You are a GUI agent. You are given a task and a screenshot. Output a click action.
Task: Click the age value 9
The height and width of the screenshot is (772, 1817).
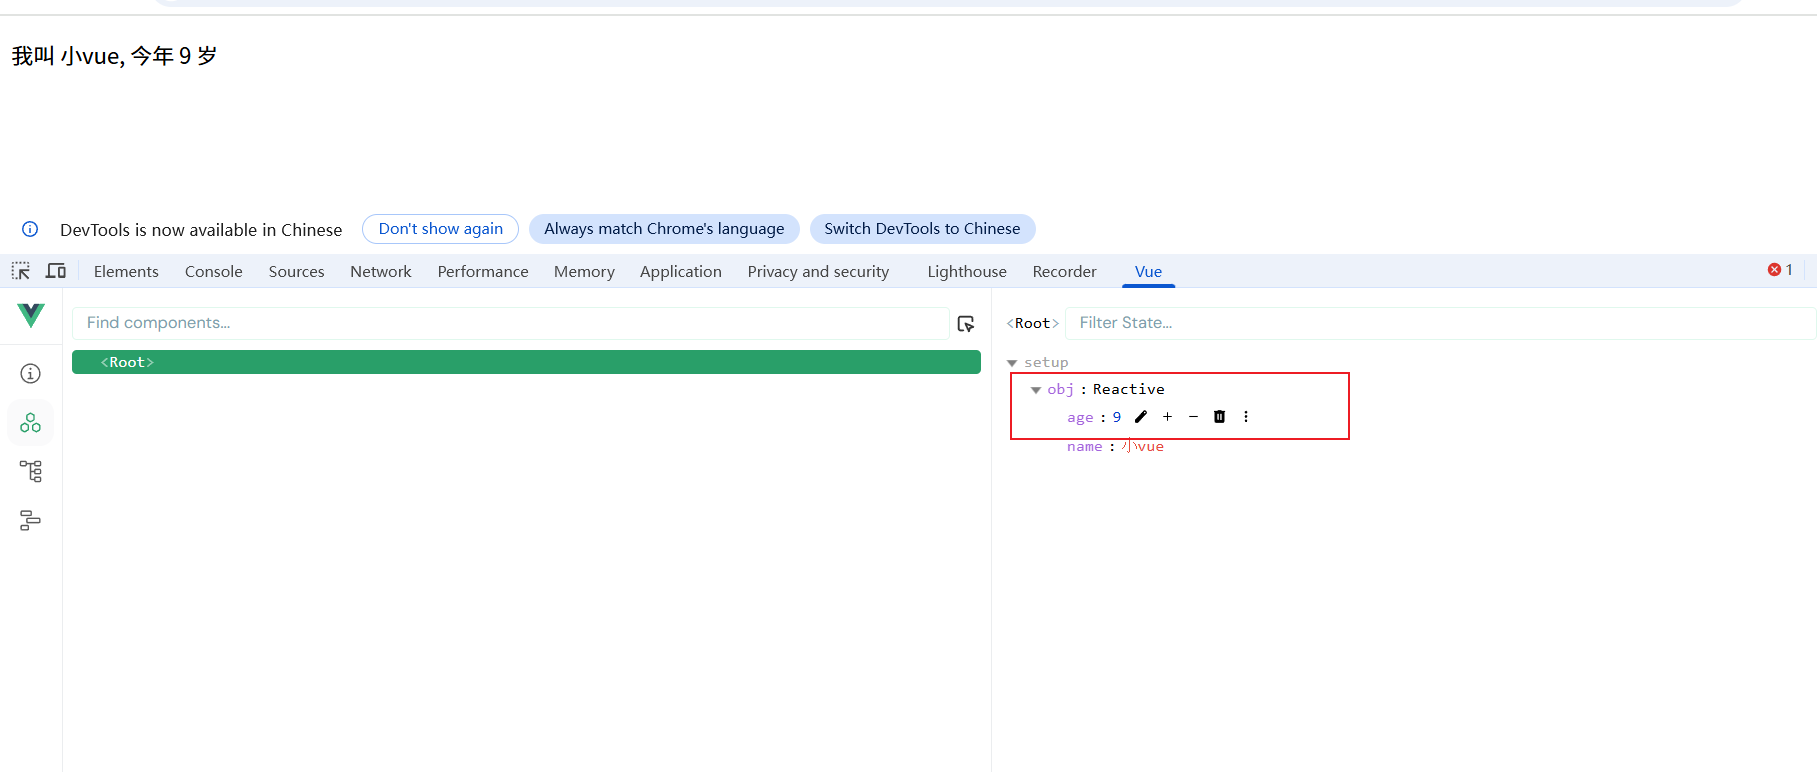(1117, 417)
